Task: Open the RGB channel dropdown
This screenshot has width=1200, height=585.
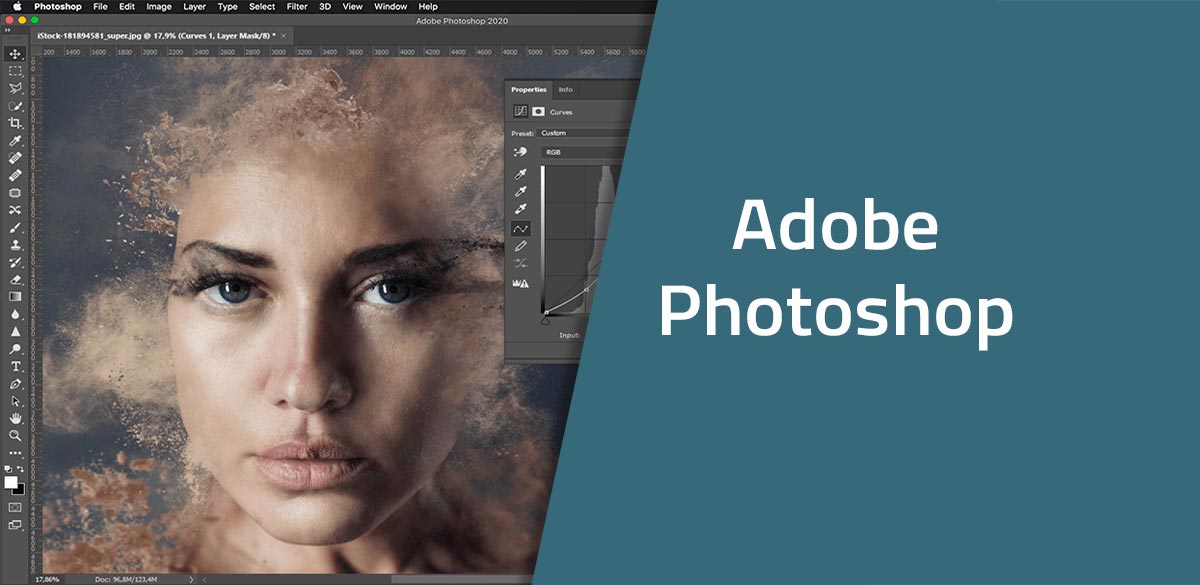Action: pyautogui.click(x=581, y=152)
